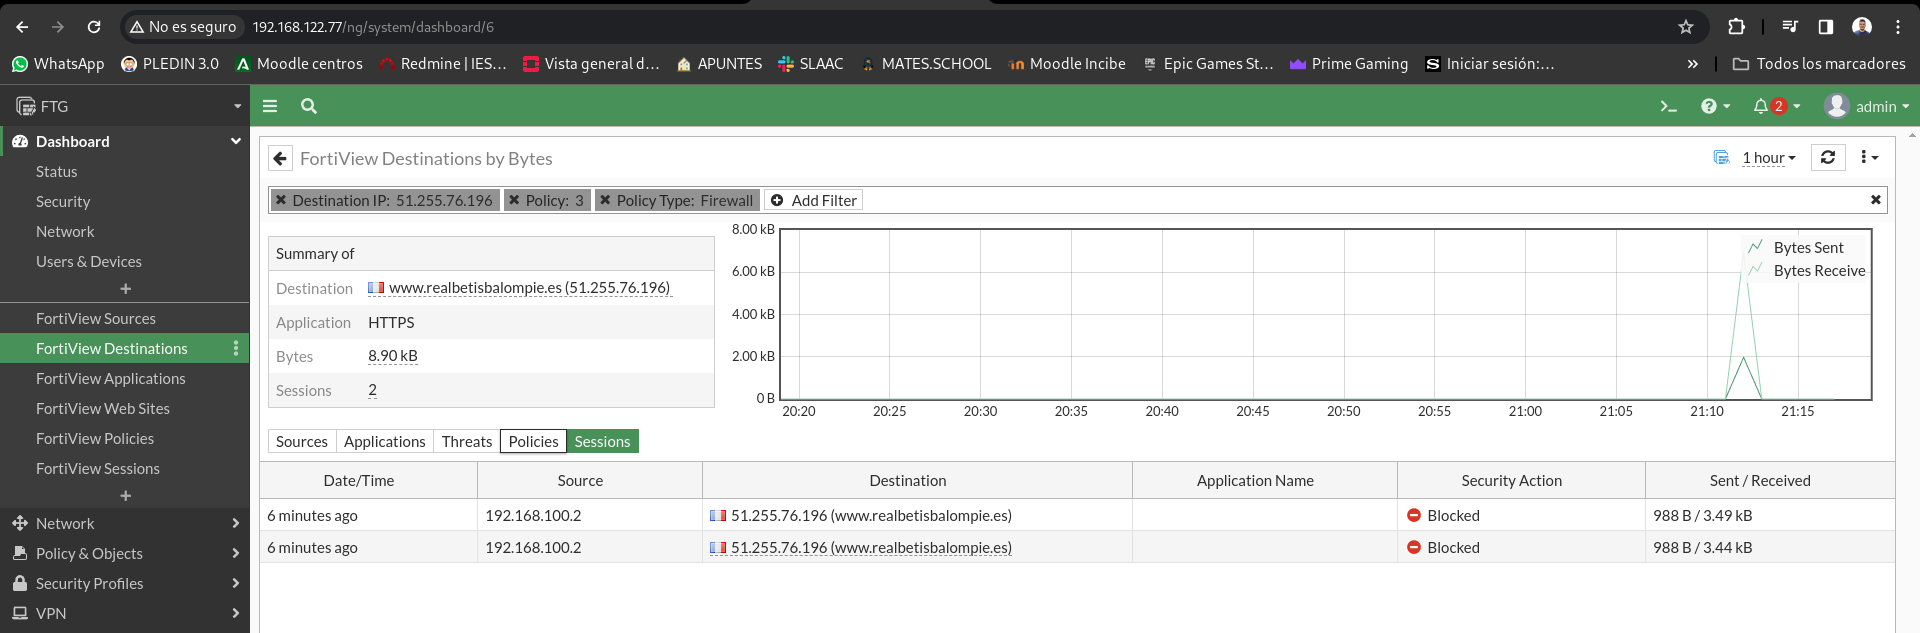Go back with the left arrow icon
Image resolution: width=1920 pixels, height=633 pixels.
click(x=281, y=159)
